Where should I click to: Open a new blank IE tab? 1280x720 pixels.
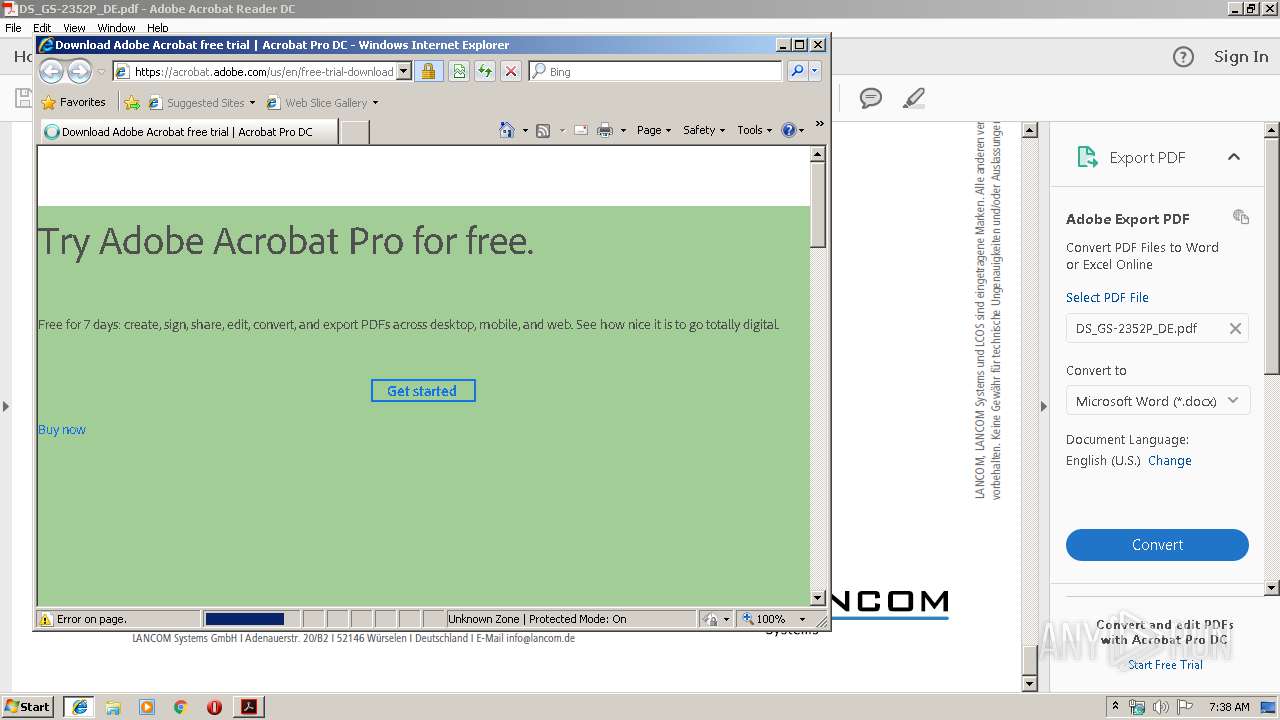pos(354,131)
